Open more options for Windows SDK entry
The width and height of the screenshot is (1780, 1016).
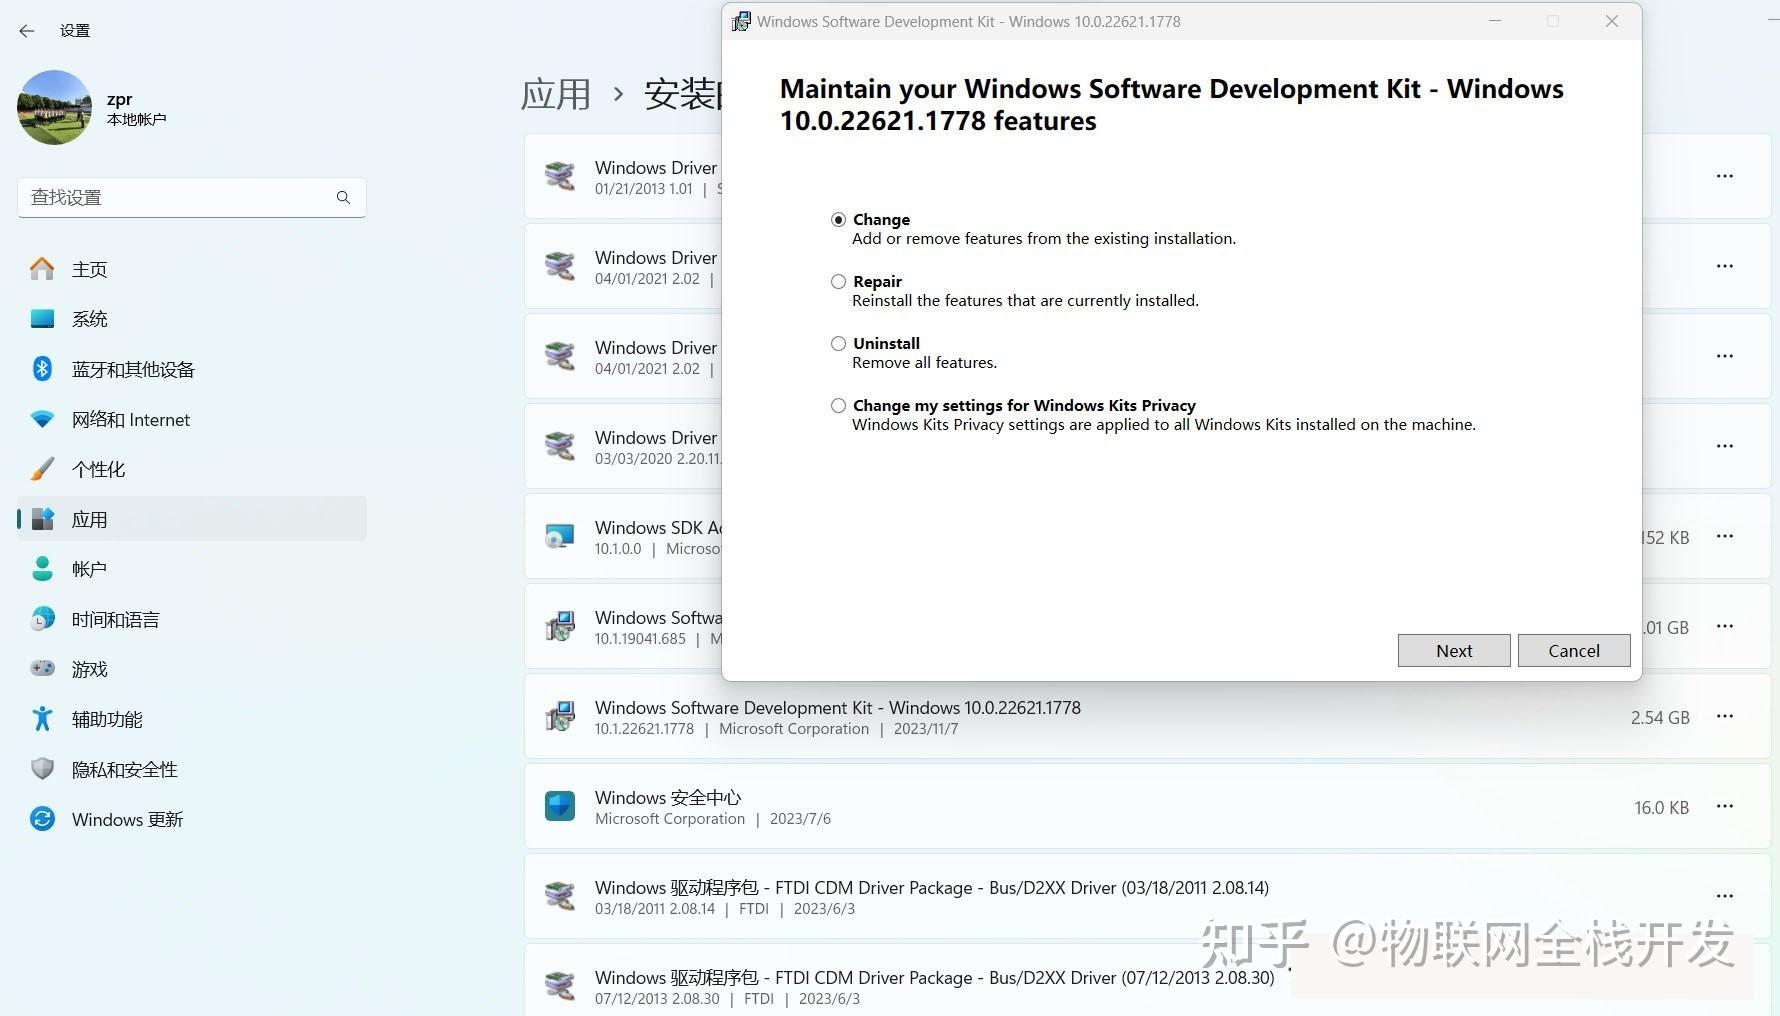coord(1725,537)
